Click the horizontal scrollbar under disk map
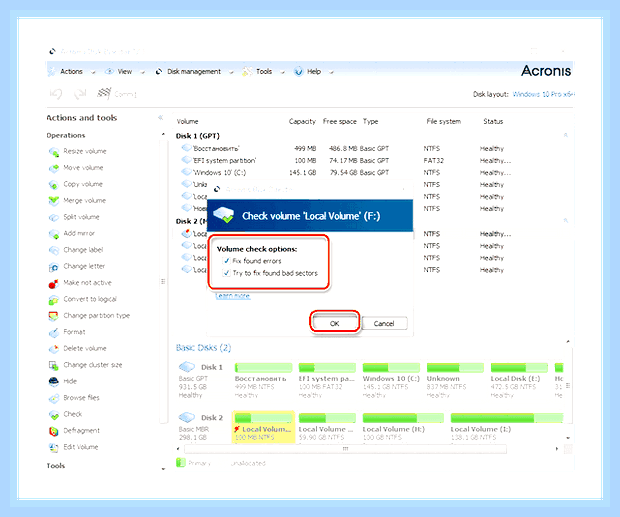 click(x=345, y=449)
